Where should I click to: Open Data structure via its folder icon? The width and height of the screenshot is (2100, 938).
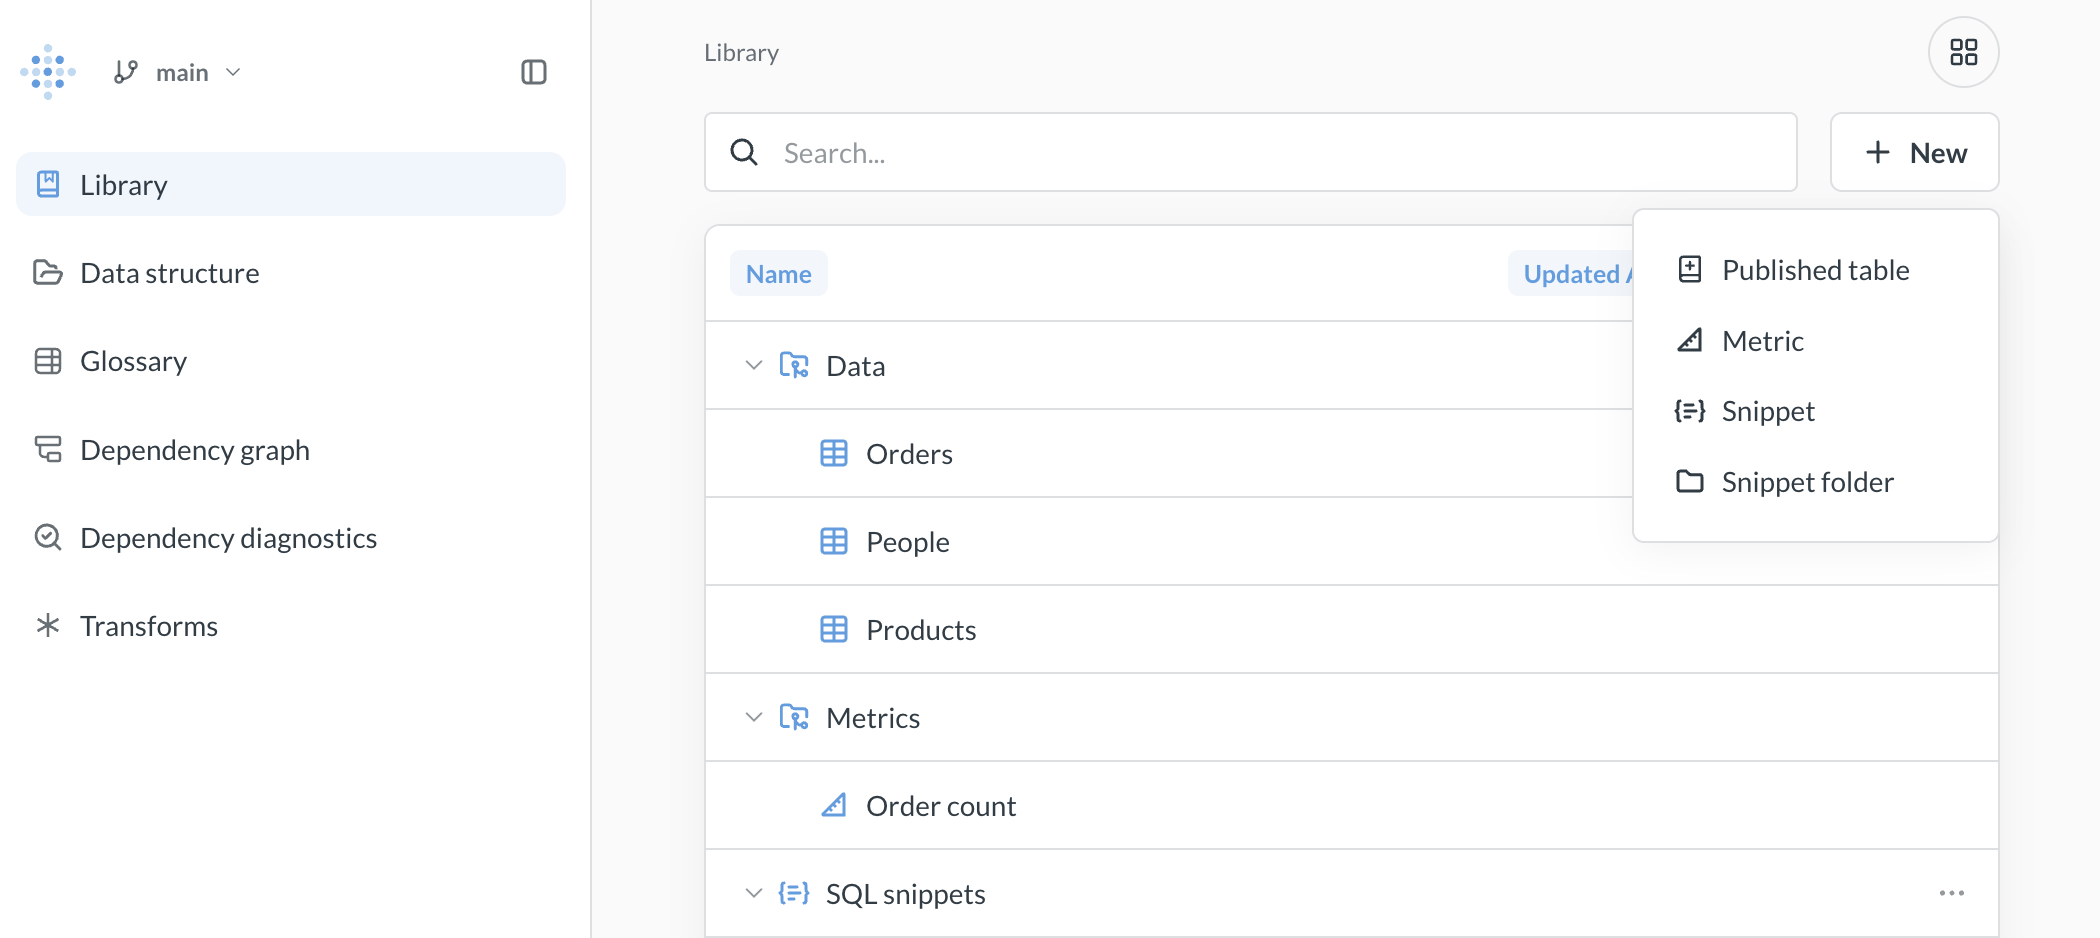coord(47,272)
